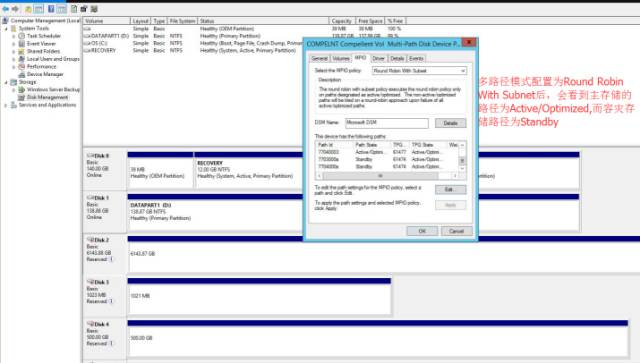Collapse the System Tools tree node
This screenshot has width=640, height=363.
[x=6, y=29]
